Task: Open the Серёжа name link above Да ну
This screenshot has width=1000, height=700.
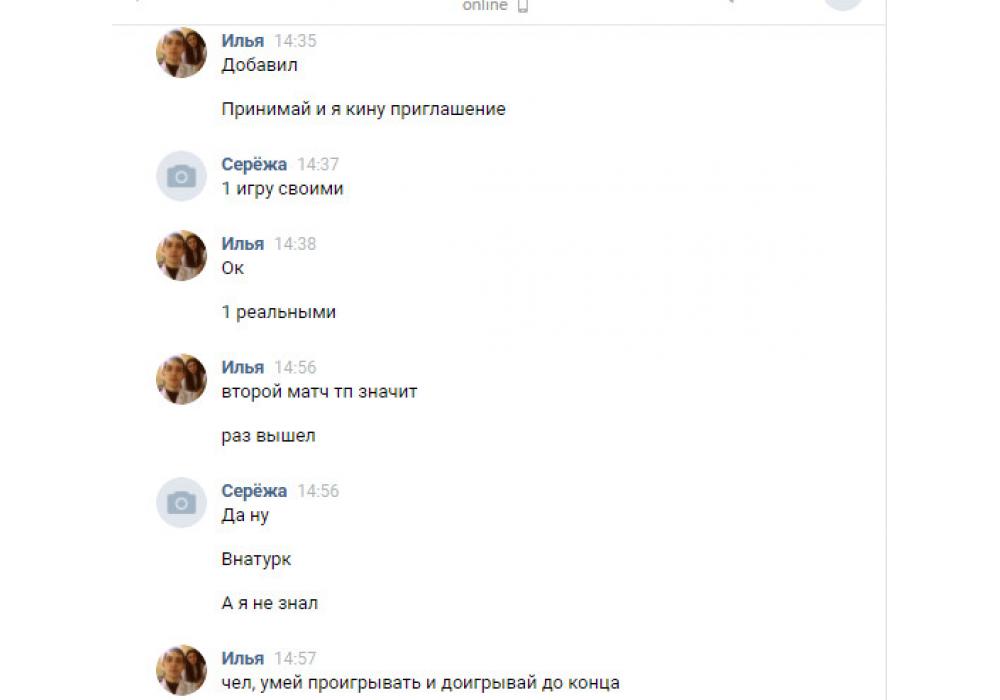Action: tap(254, 491)
